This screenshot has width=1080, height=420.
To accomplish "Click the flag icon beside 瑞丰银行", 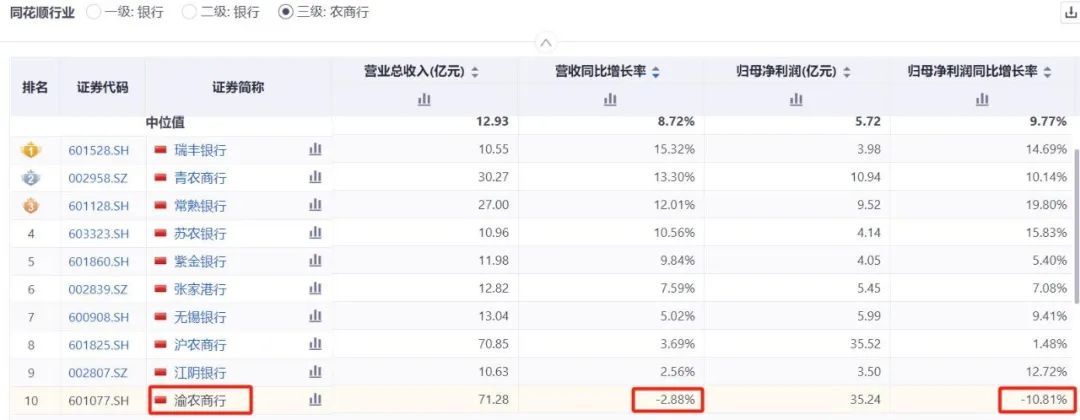I will [x=160, y=149].
